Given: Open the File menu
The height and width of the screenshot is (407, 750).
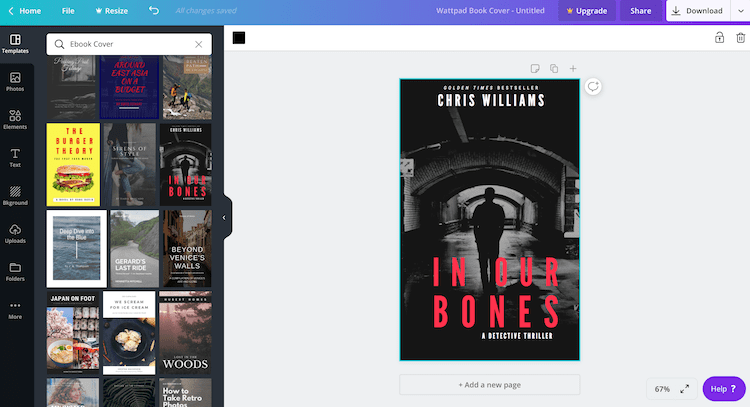Looking at the screenshot, I should point(68,11).
